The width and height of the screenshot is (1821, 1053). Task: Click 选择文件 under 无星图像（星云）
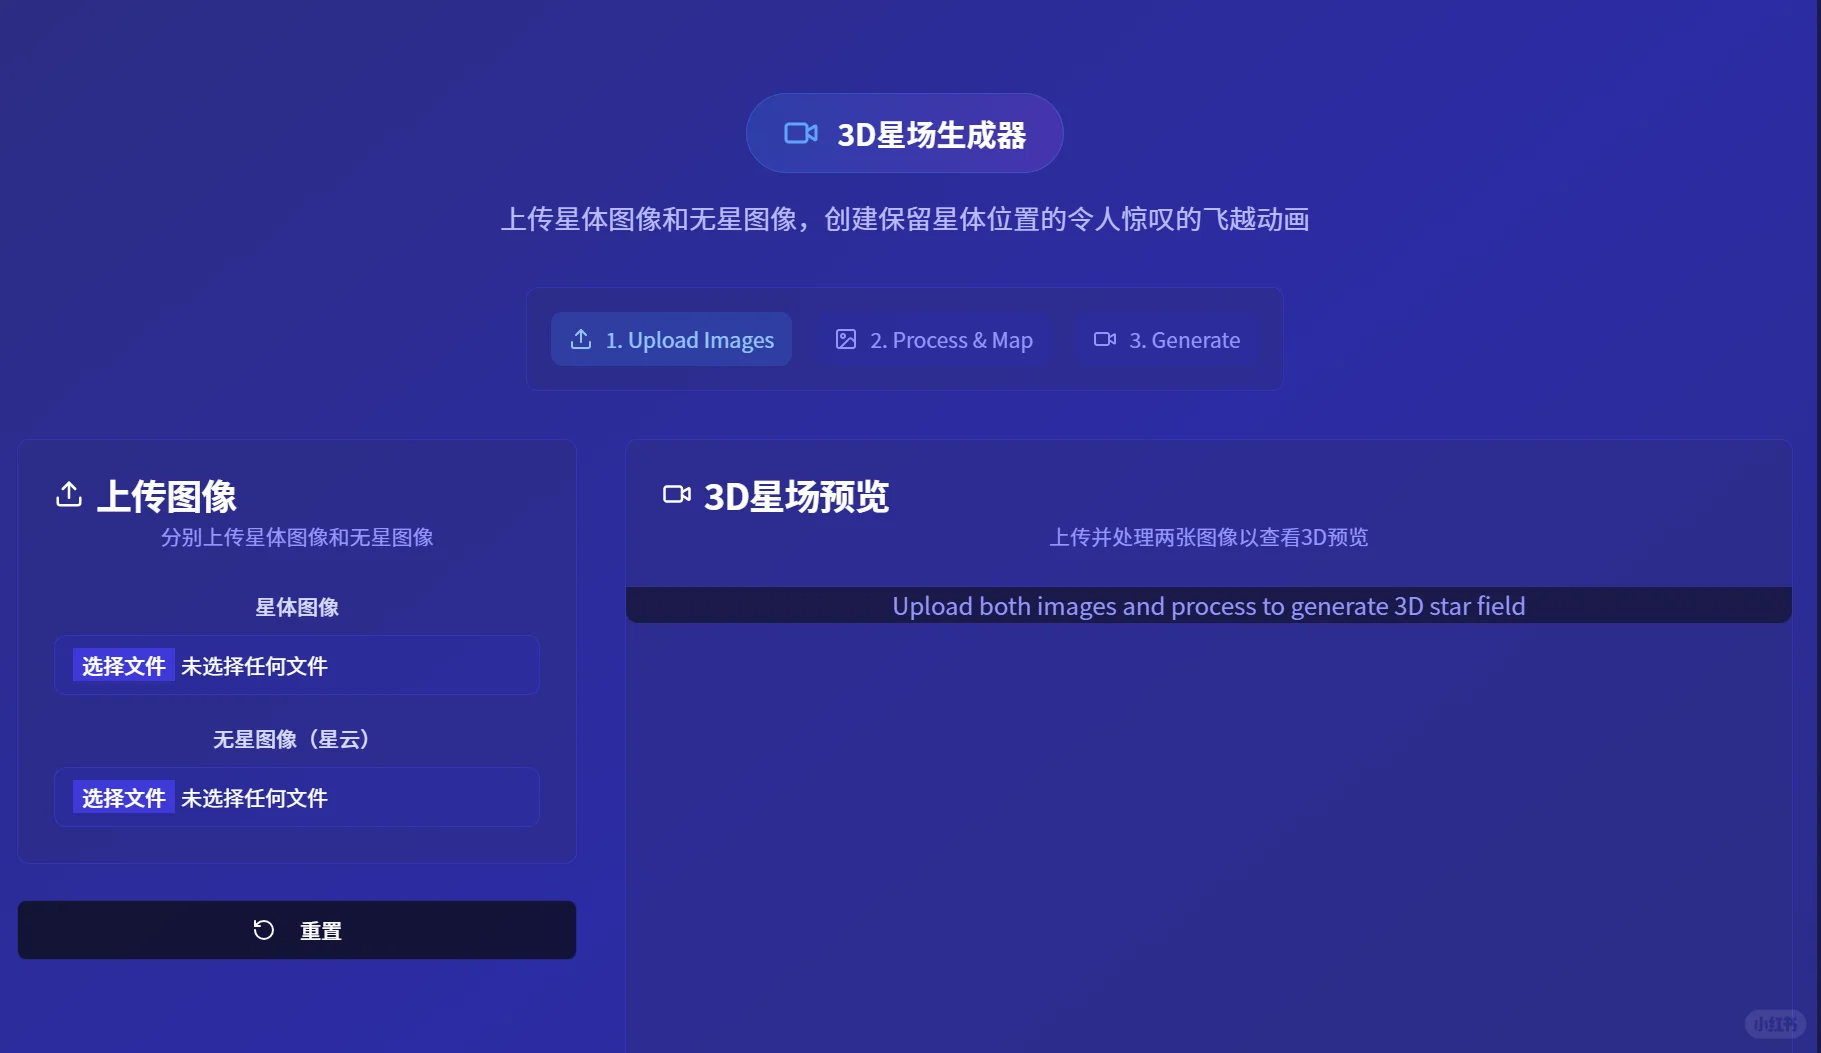[x=122, y=797]
